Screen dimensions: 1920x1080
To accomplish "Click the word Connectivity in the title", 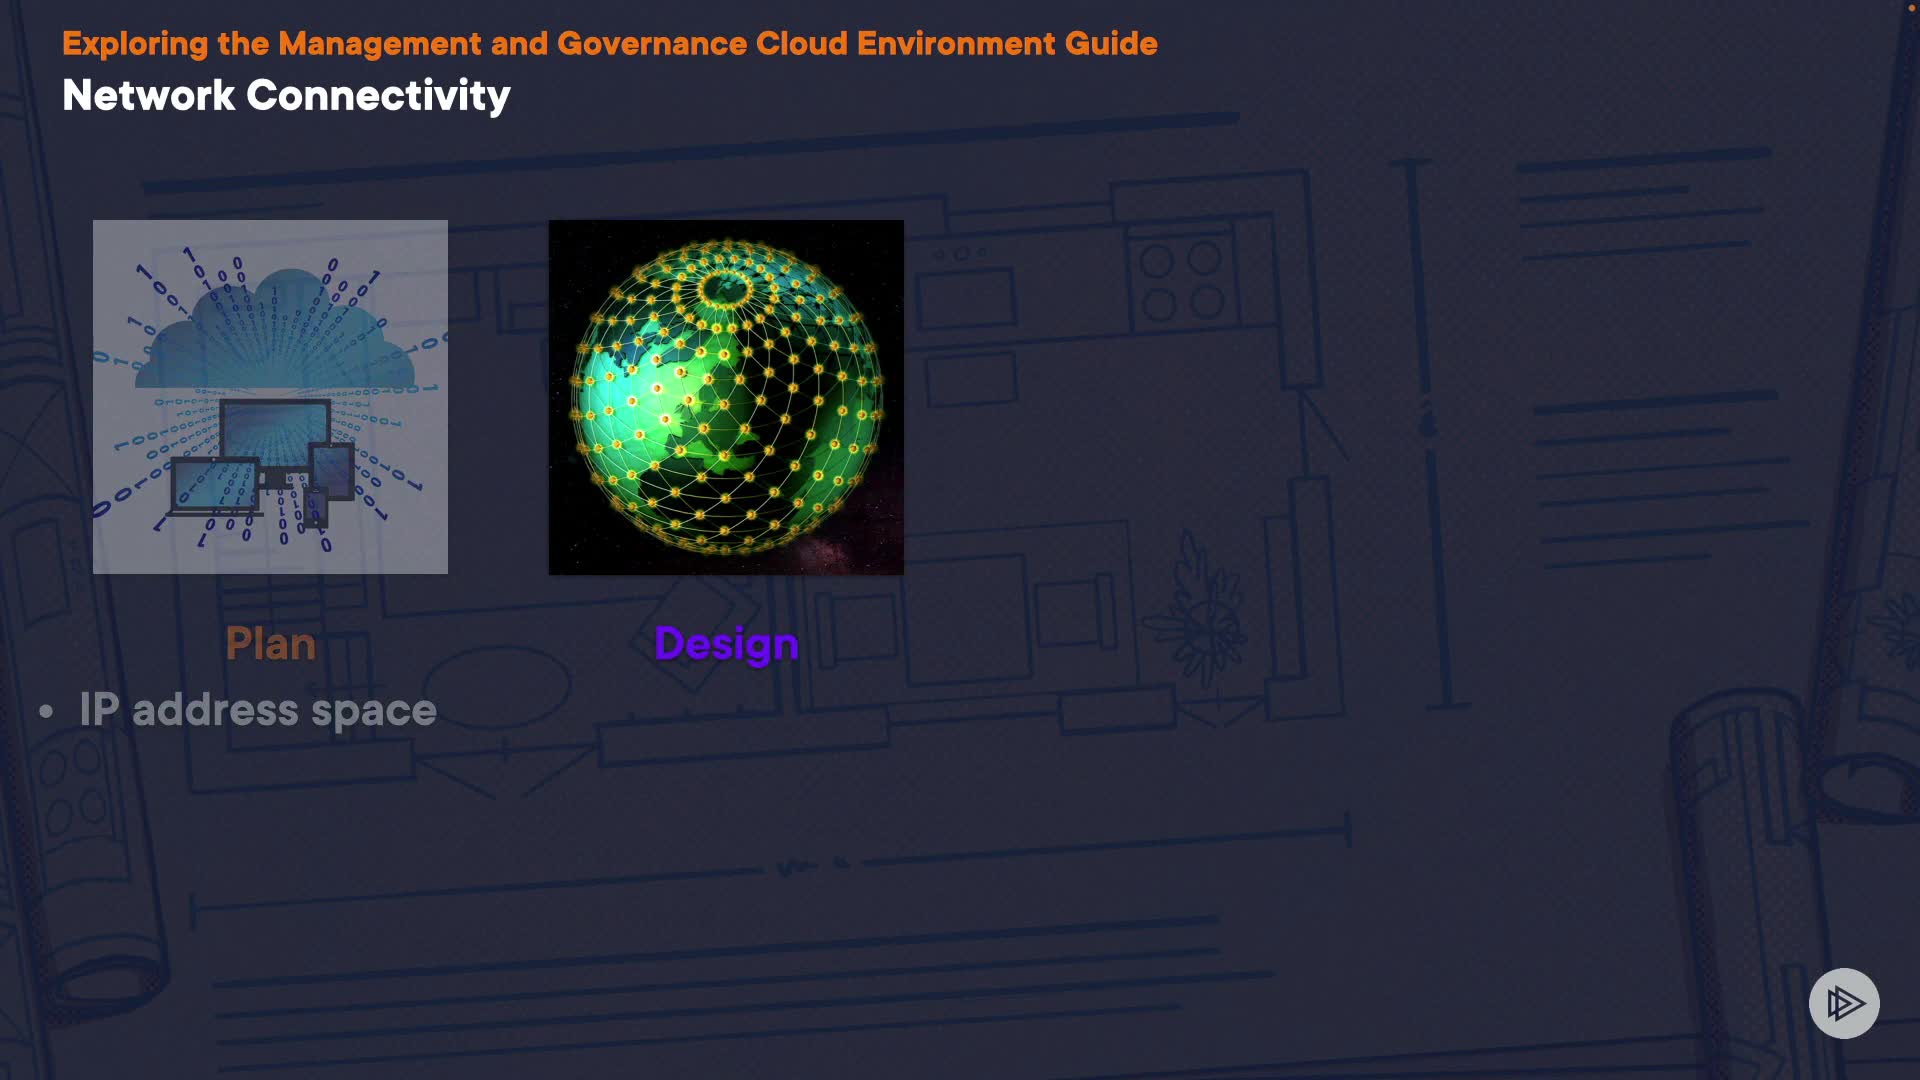I will pos(378,95).
